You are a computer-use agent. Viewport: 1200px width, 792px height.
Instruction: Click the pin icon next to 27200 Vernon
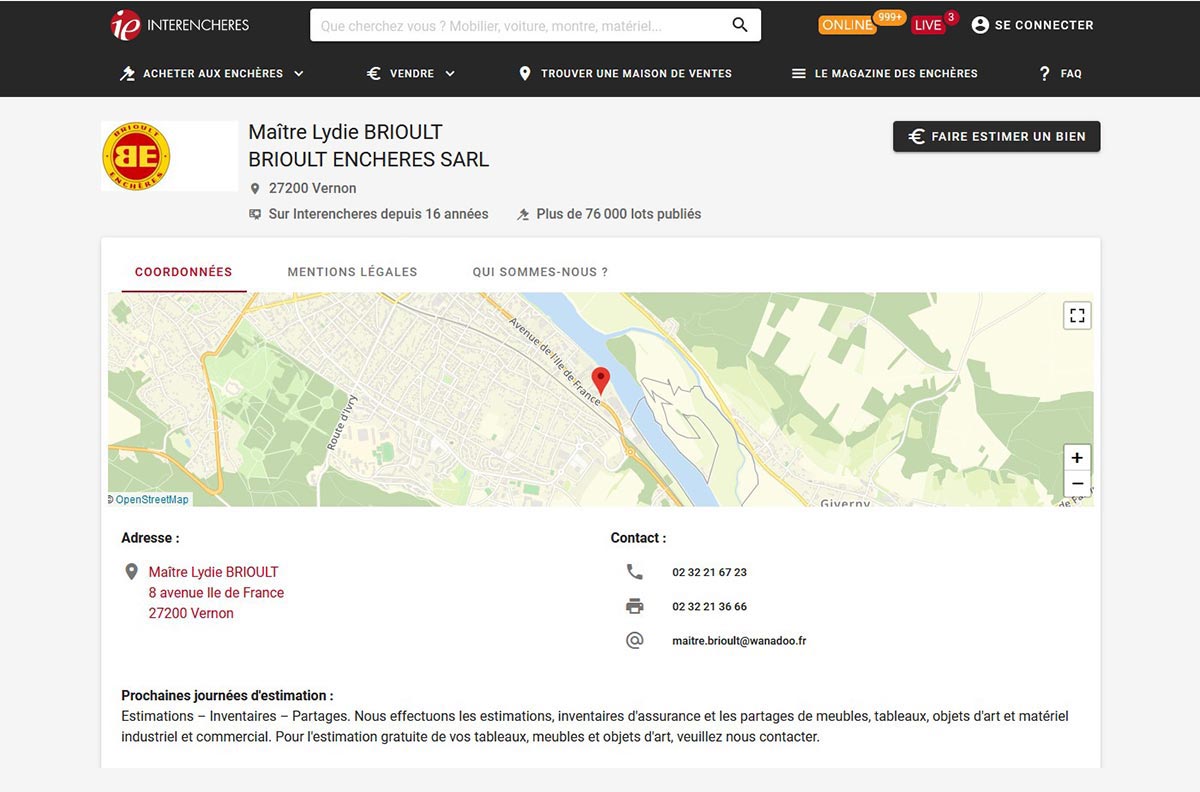(255, 188)
